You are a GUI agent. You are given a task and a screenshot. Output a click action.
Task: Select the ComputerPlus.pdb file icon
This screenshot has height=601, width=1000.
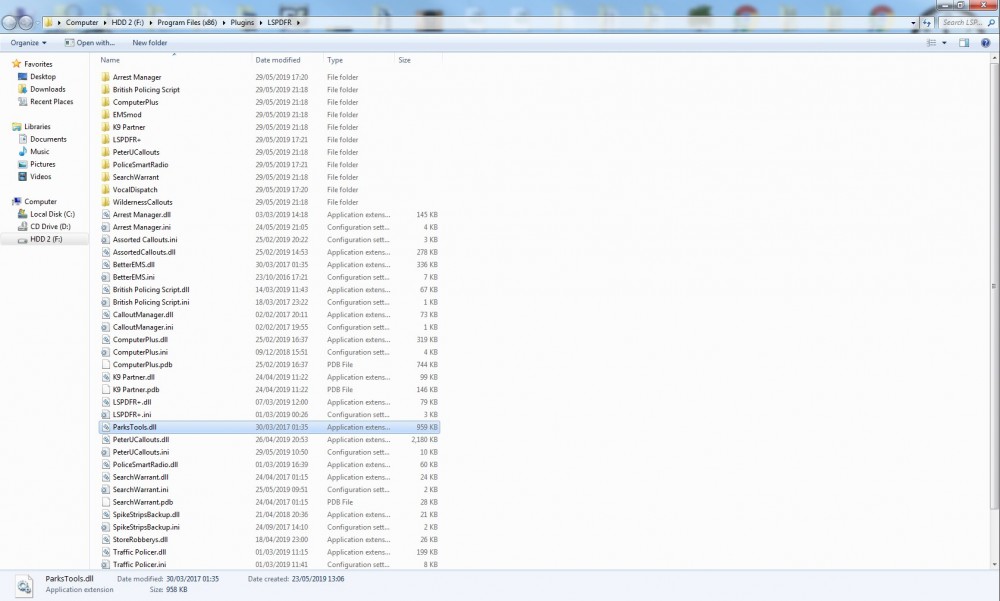tap(106, 365)
